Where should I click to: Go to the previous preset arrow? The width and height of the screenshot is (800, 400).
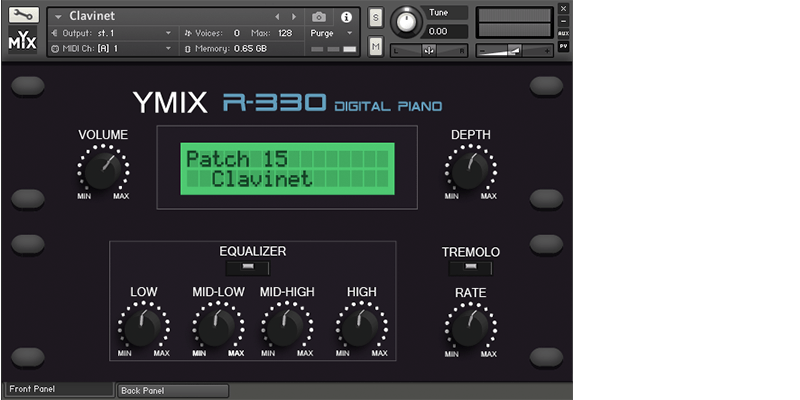(277, 17)
